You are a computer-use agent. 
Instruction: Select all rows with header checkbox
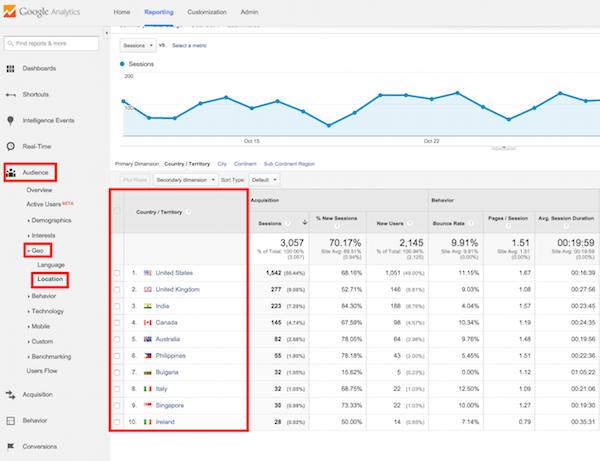[x=118, y=211]
